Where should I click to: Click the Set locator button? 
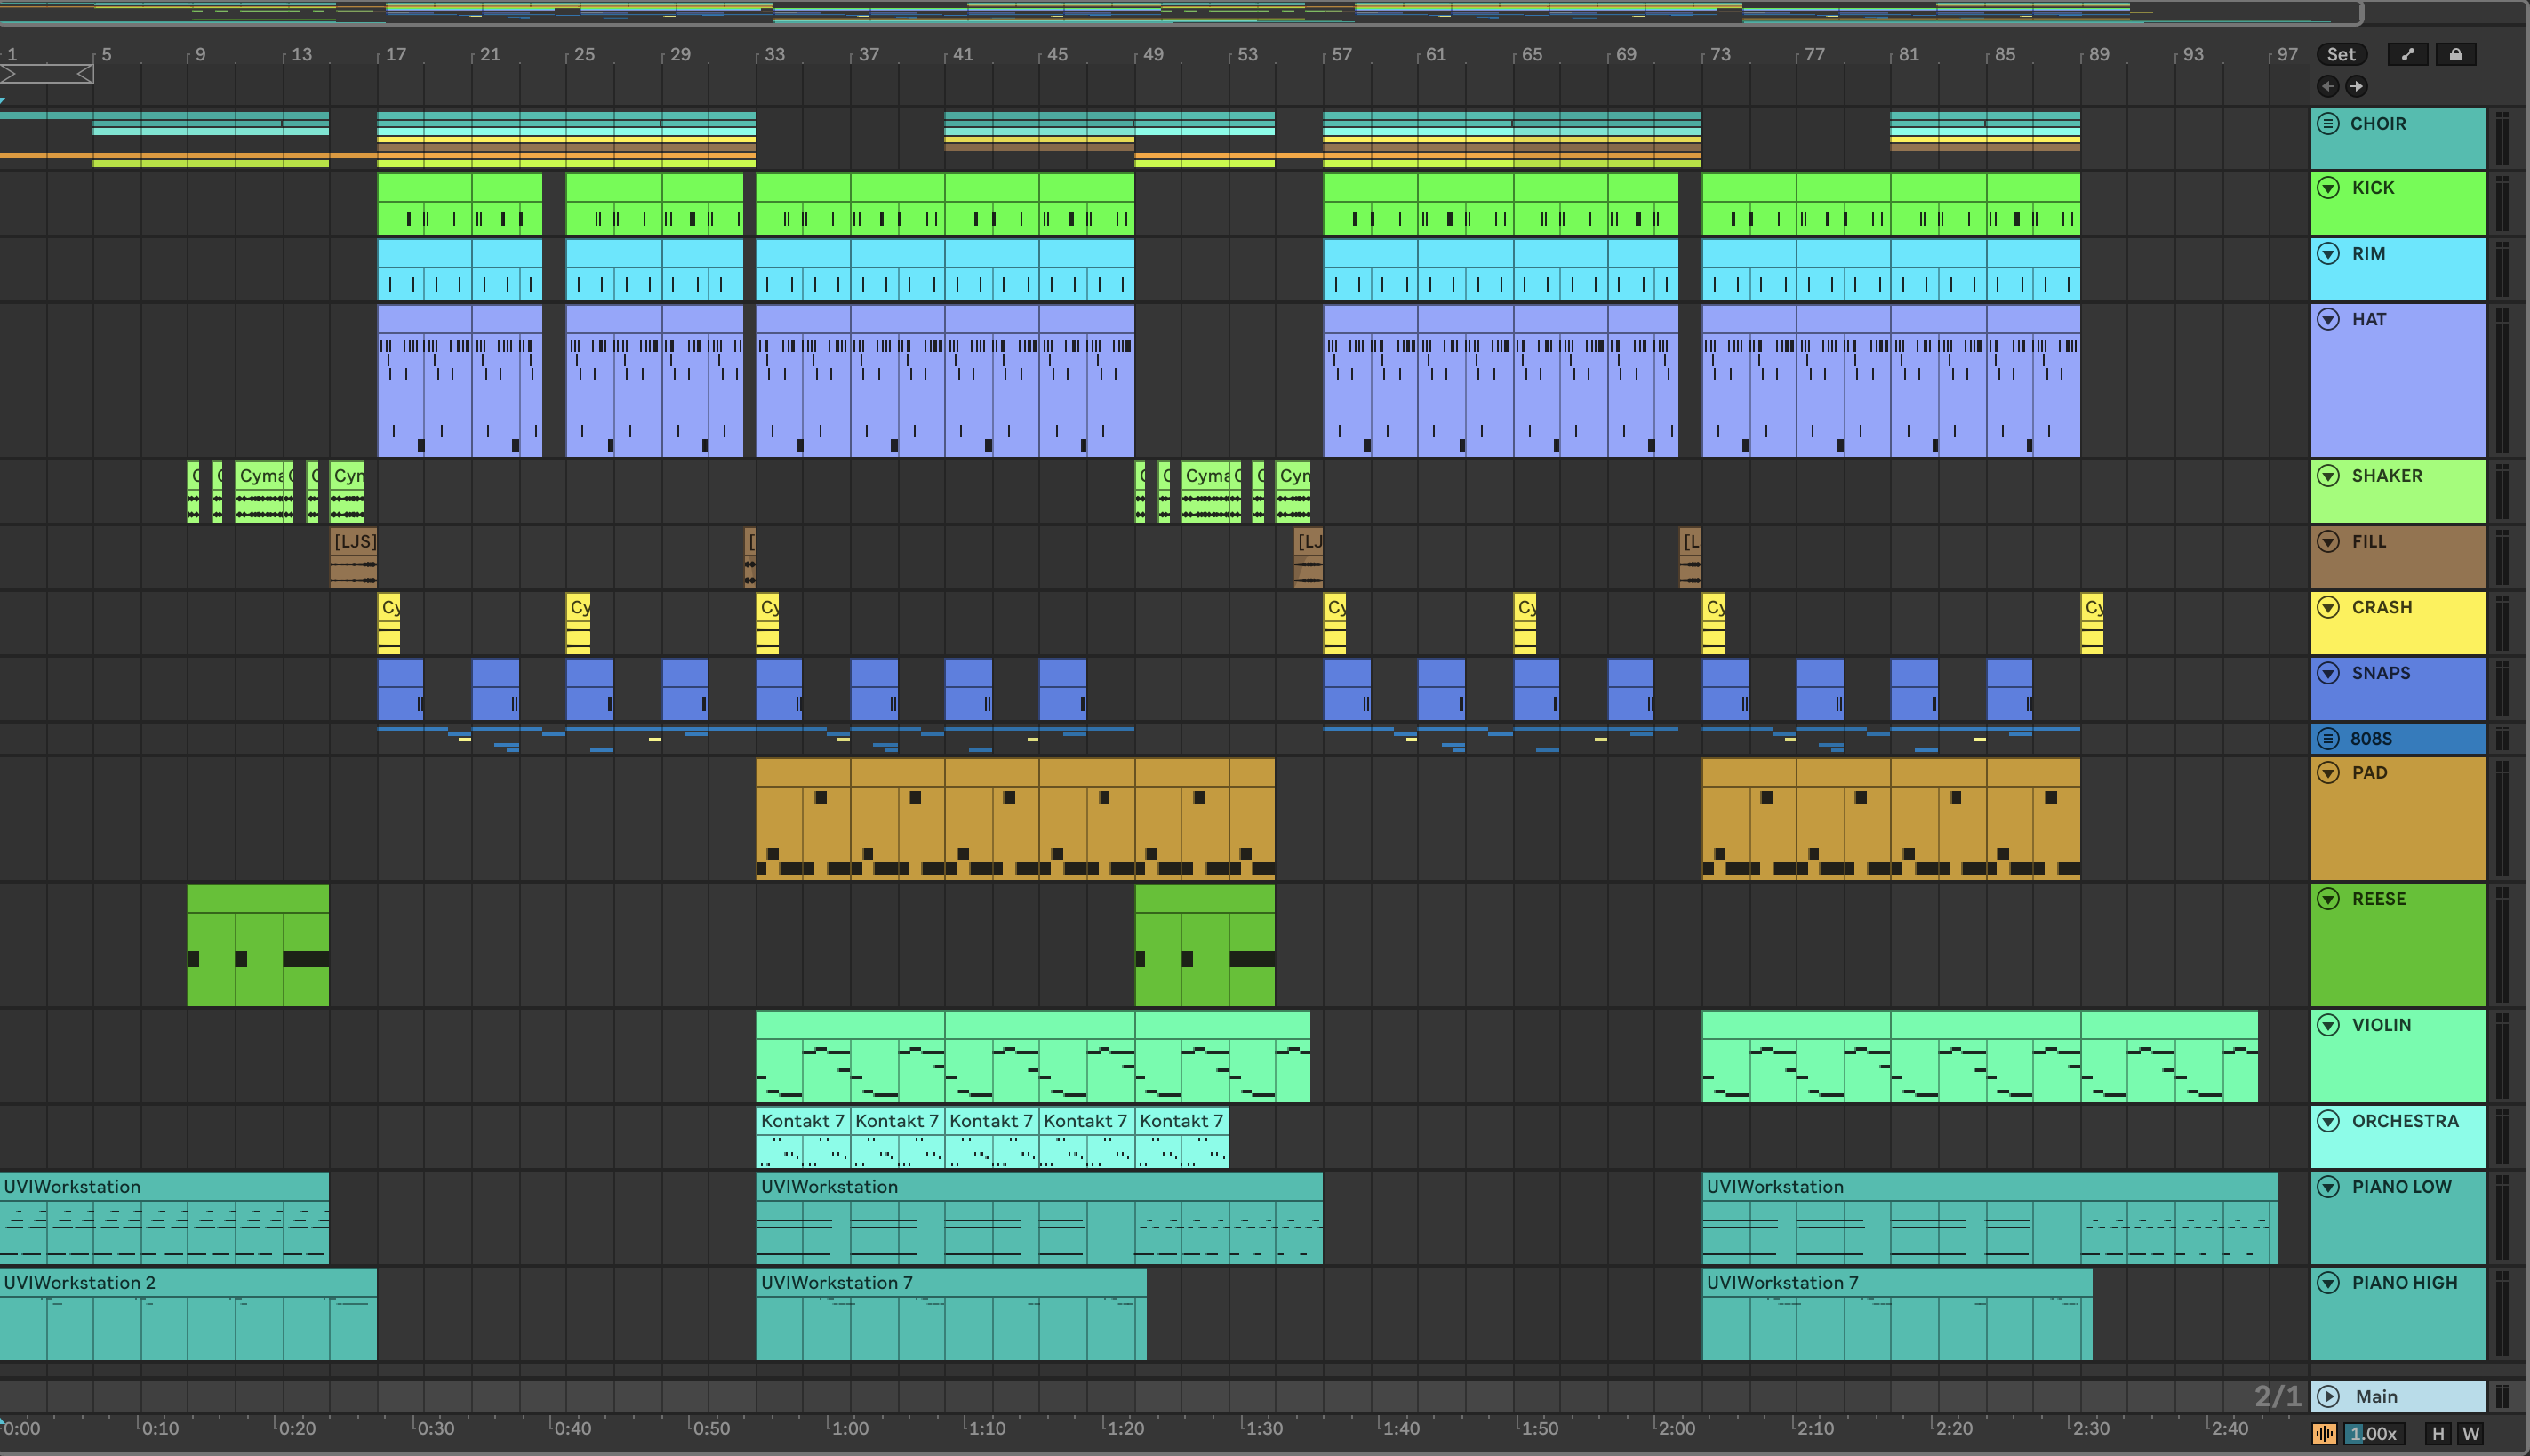click(2341, 55)
